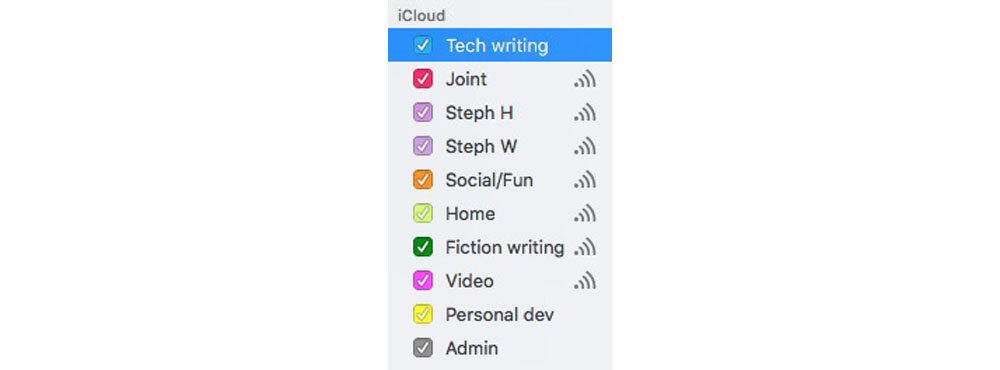Select the highlighted Tech writing calendar row
The image size is (1000, 370).
tap(500, 45)
